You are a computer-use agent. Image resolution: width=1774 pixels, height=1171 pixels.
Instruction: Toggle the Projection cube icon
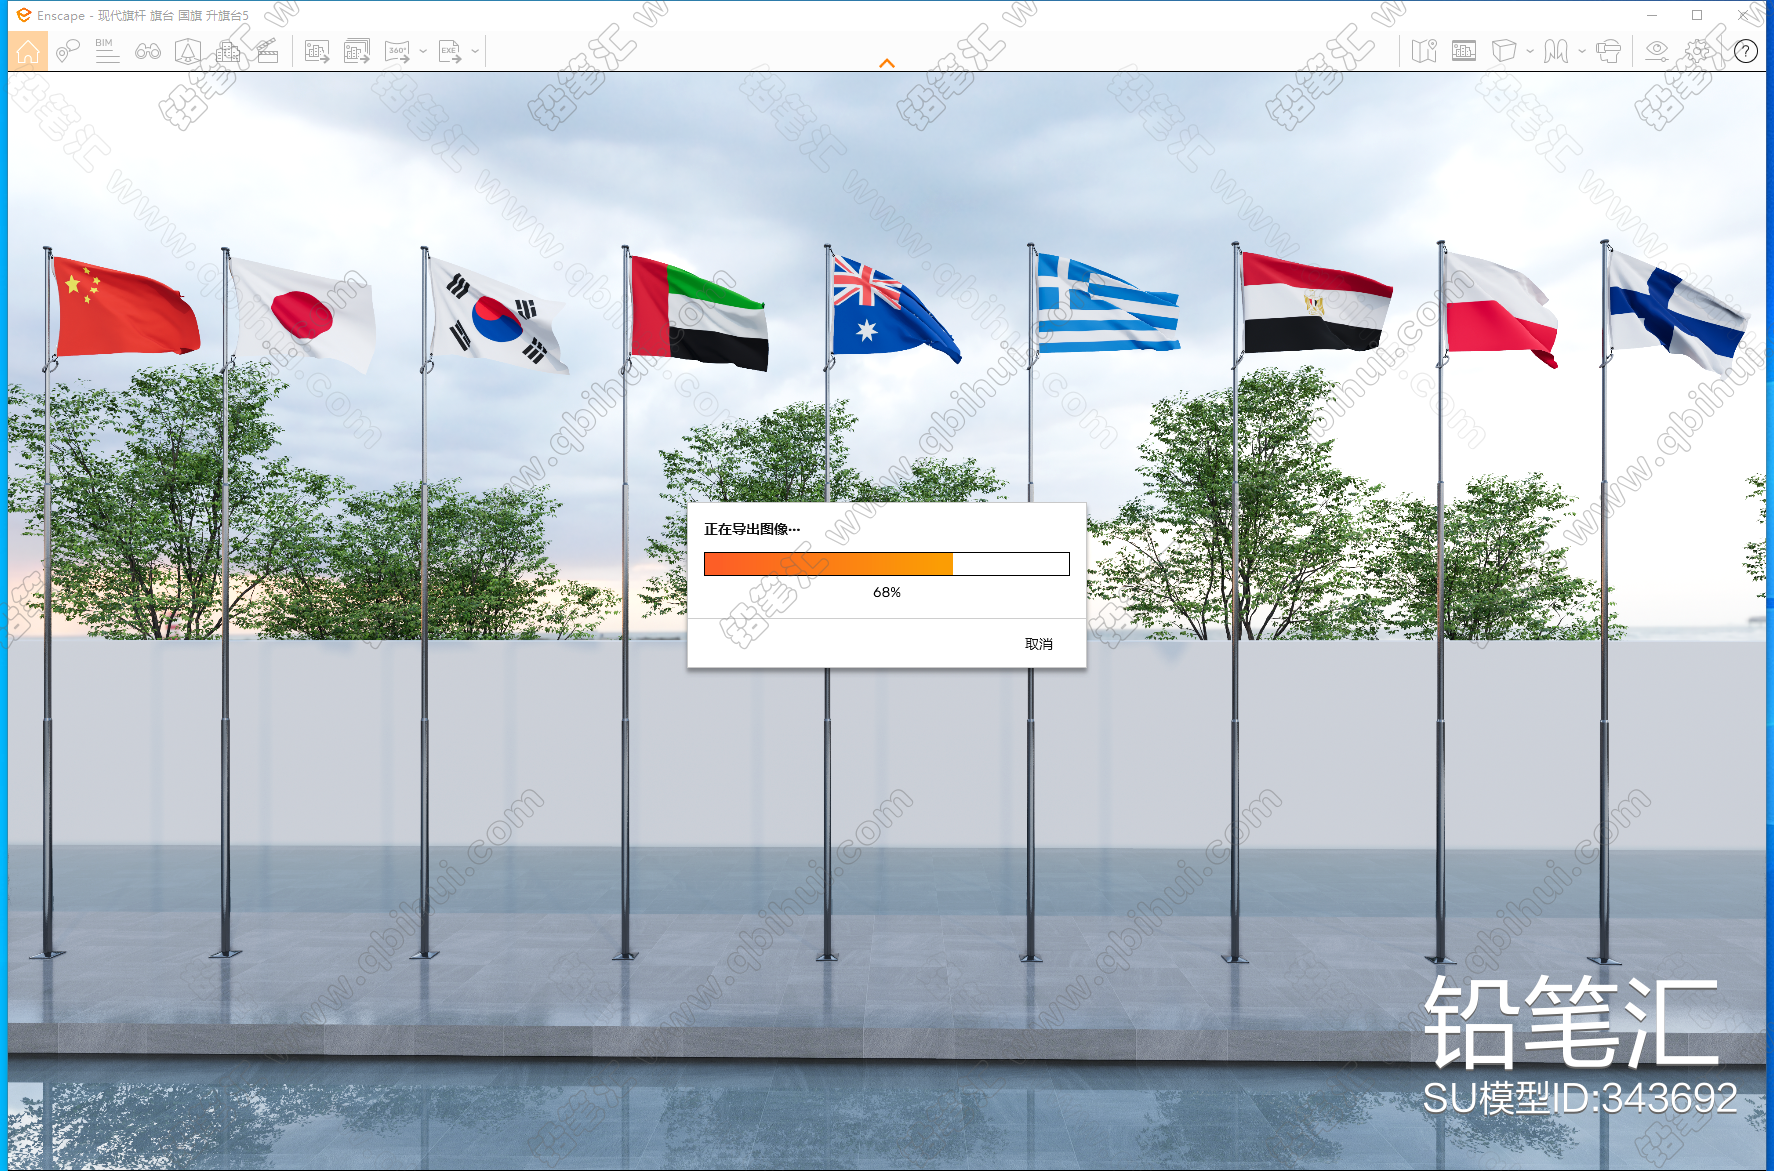(1504, 51)
